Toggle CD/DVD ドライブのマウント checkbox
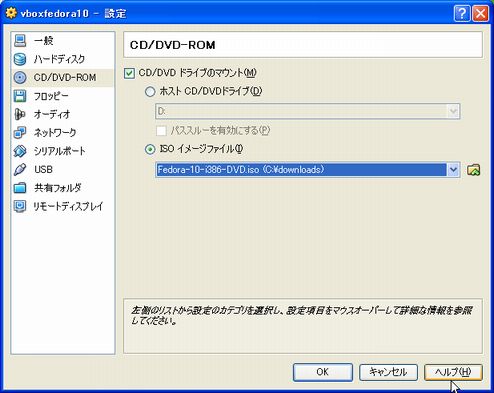Image resolution: width=494 pixels, height=393 pixels. tap(129, 73)
